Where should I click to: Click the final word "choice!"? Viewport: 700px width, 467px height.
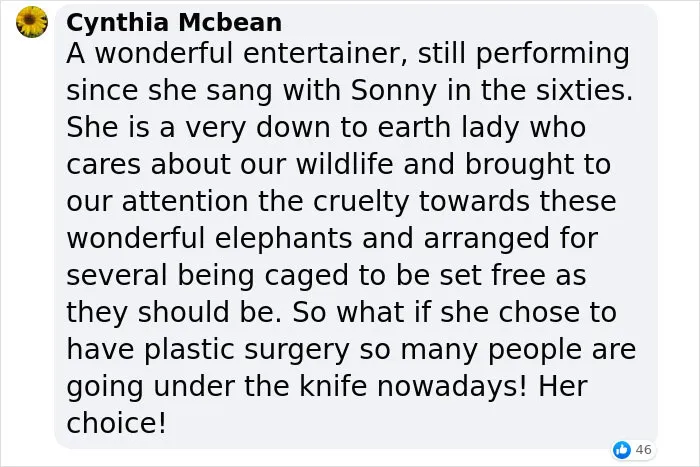(x=117, y=423)
